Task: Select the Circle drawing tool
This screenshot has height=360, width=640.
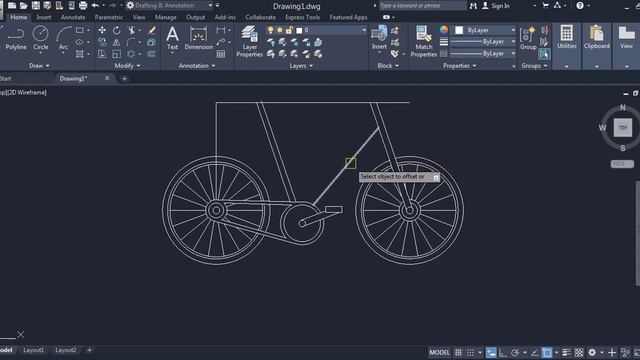Action: coord(40,38)
